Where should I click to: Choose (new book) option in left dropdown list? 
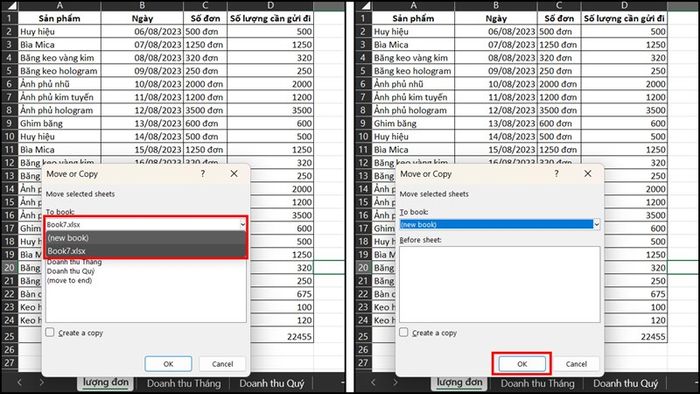146,238
